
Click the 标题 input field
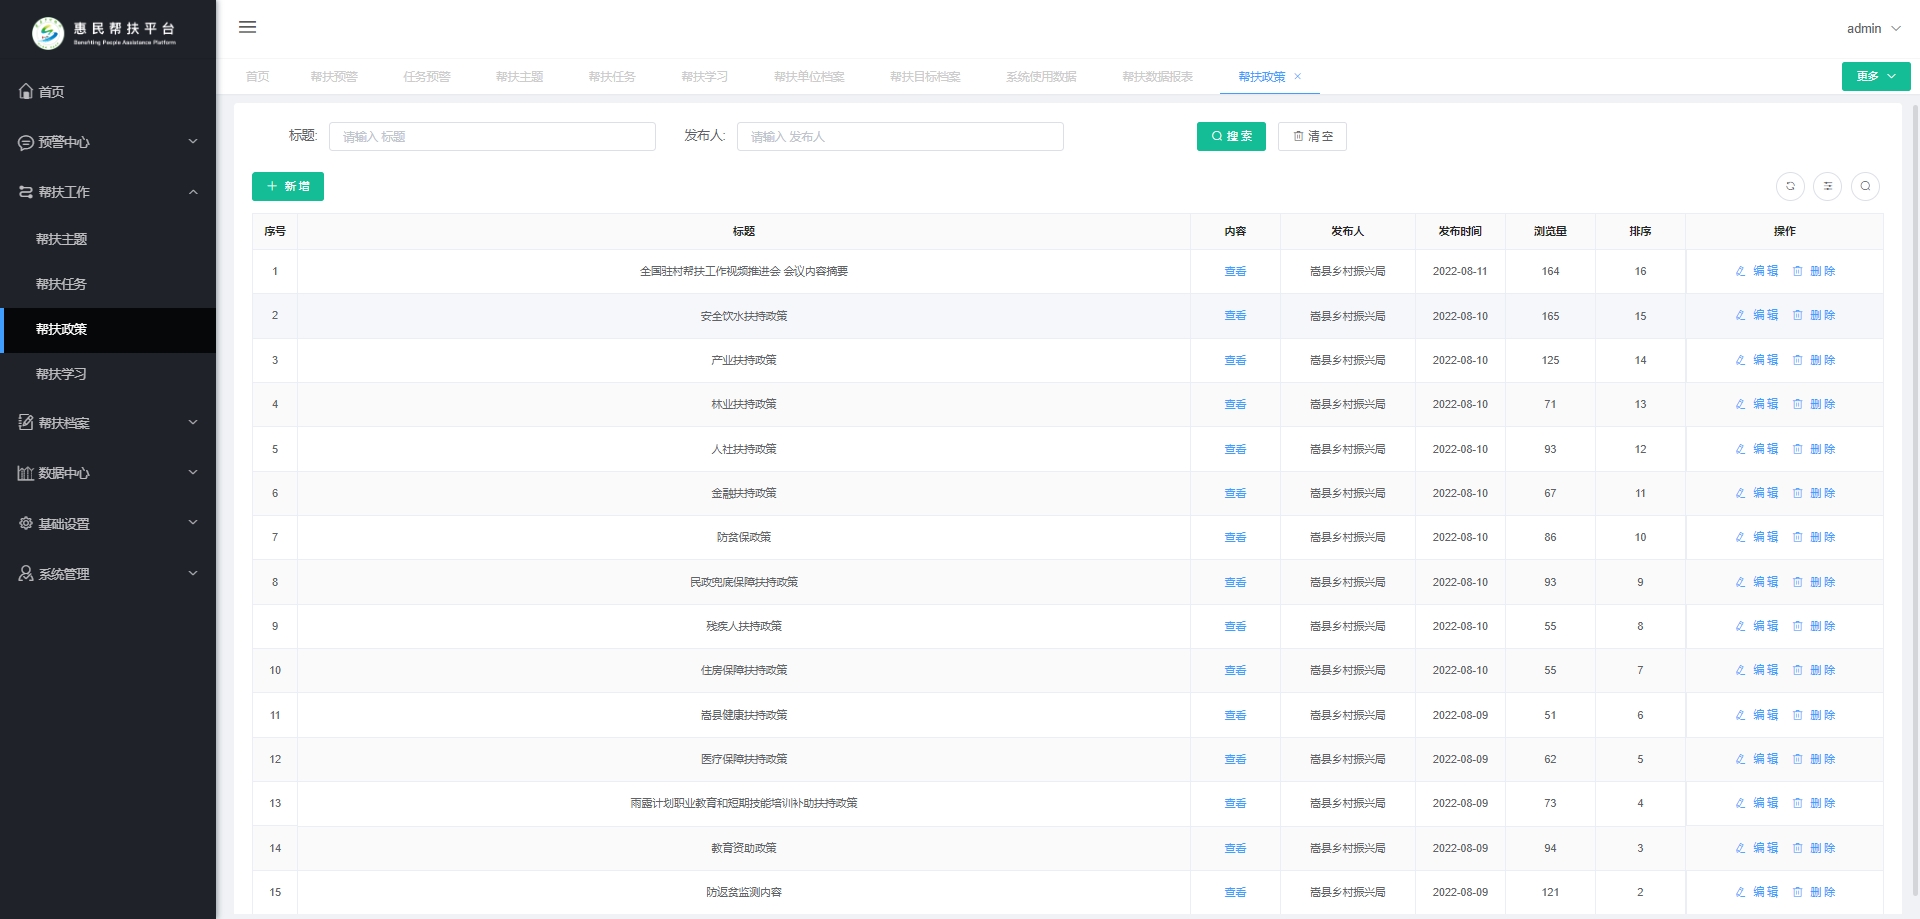coord(492,136)
